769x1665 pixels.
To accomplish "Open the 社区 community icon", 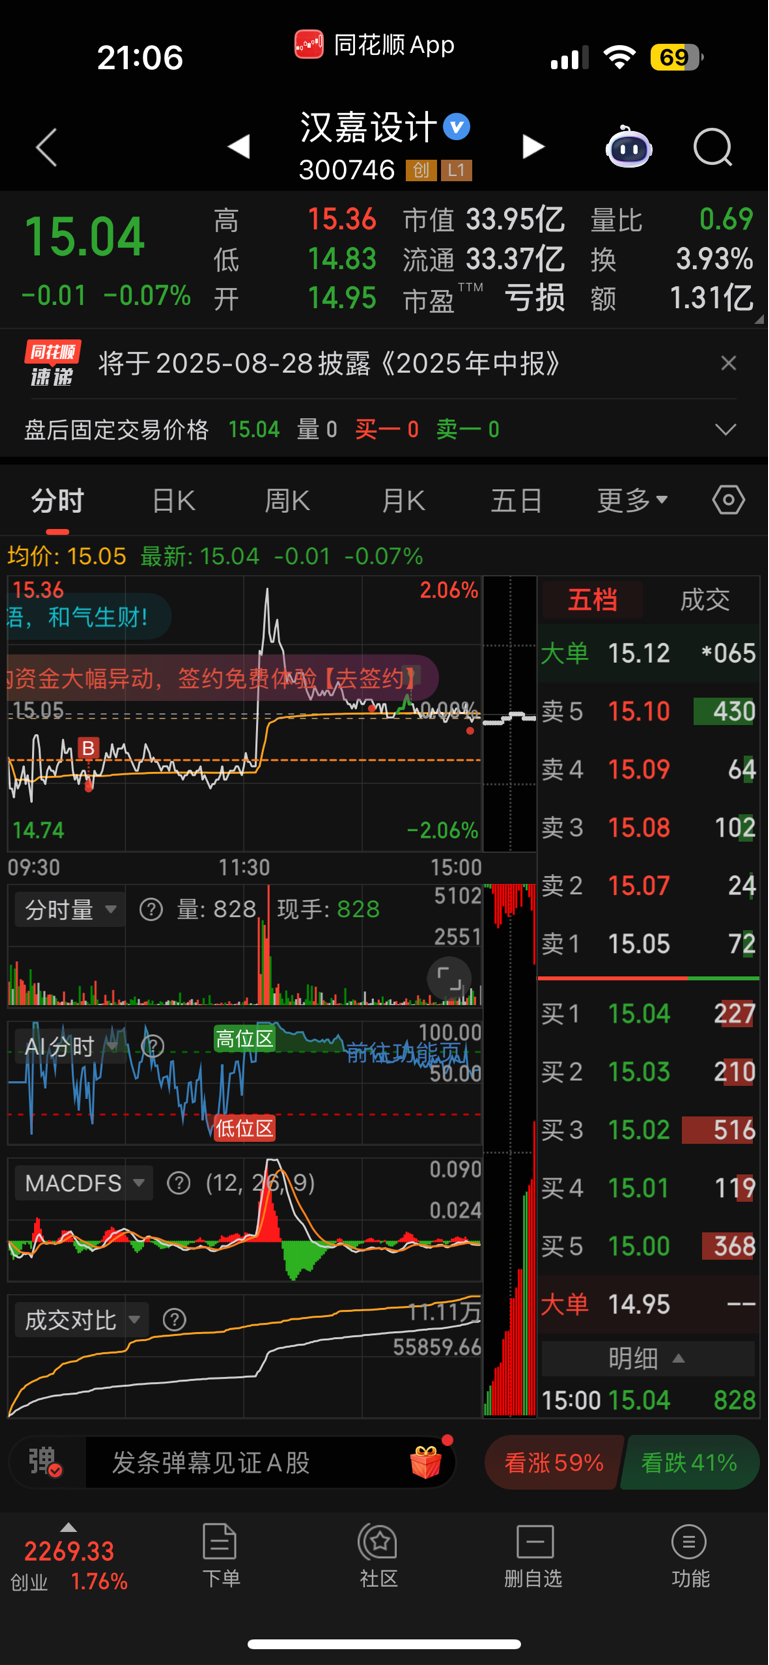I will click(379, 1556).
